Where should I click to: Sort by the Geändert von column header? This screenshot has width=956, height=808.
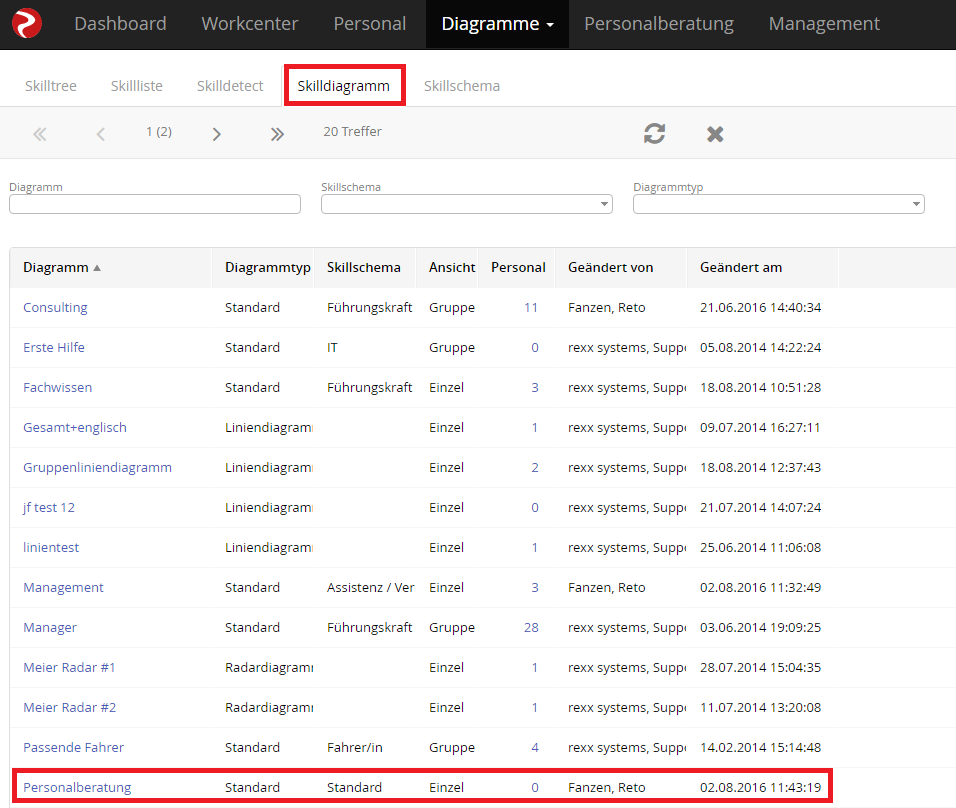(x=610, y=267)
